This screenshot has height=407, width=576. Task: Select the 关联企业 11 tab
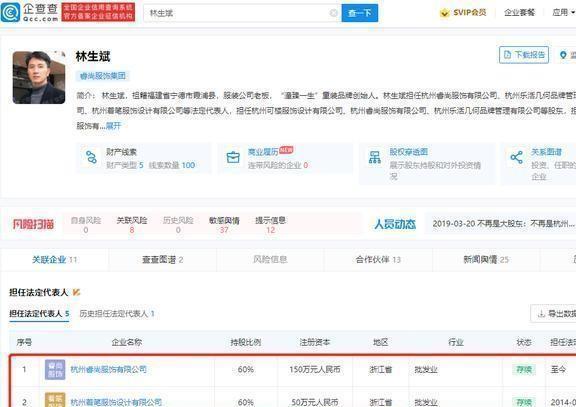coord(54,260)
